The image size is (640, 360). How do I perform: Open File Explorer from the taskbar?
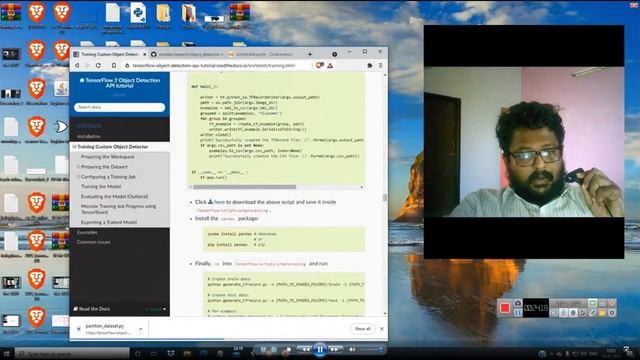click(187, 353)
